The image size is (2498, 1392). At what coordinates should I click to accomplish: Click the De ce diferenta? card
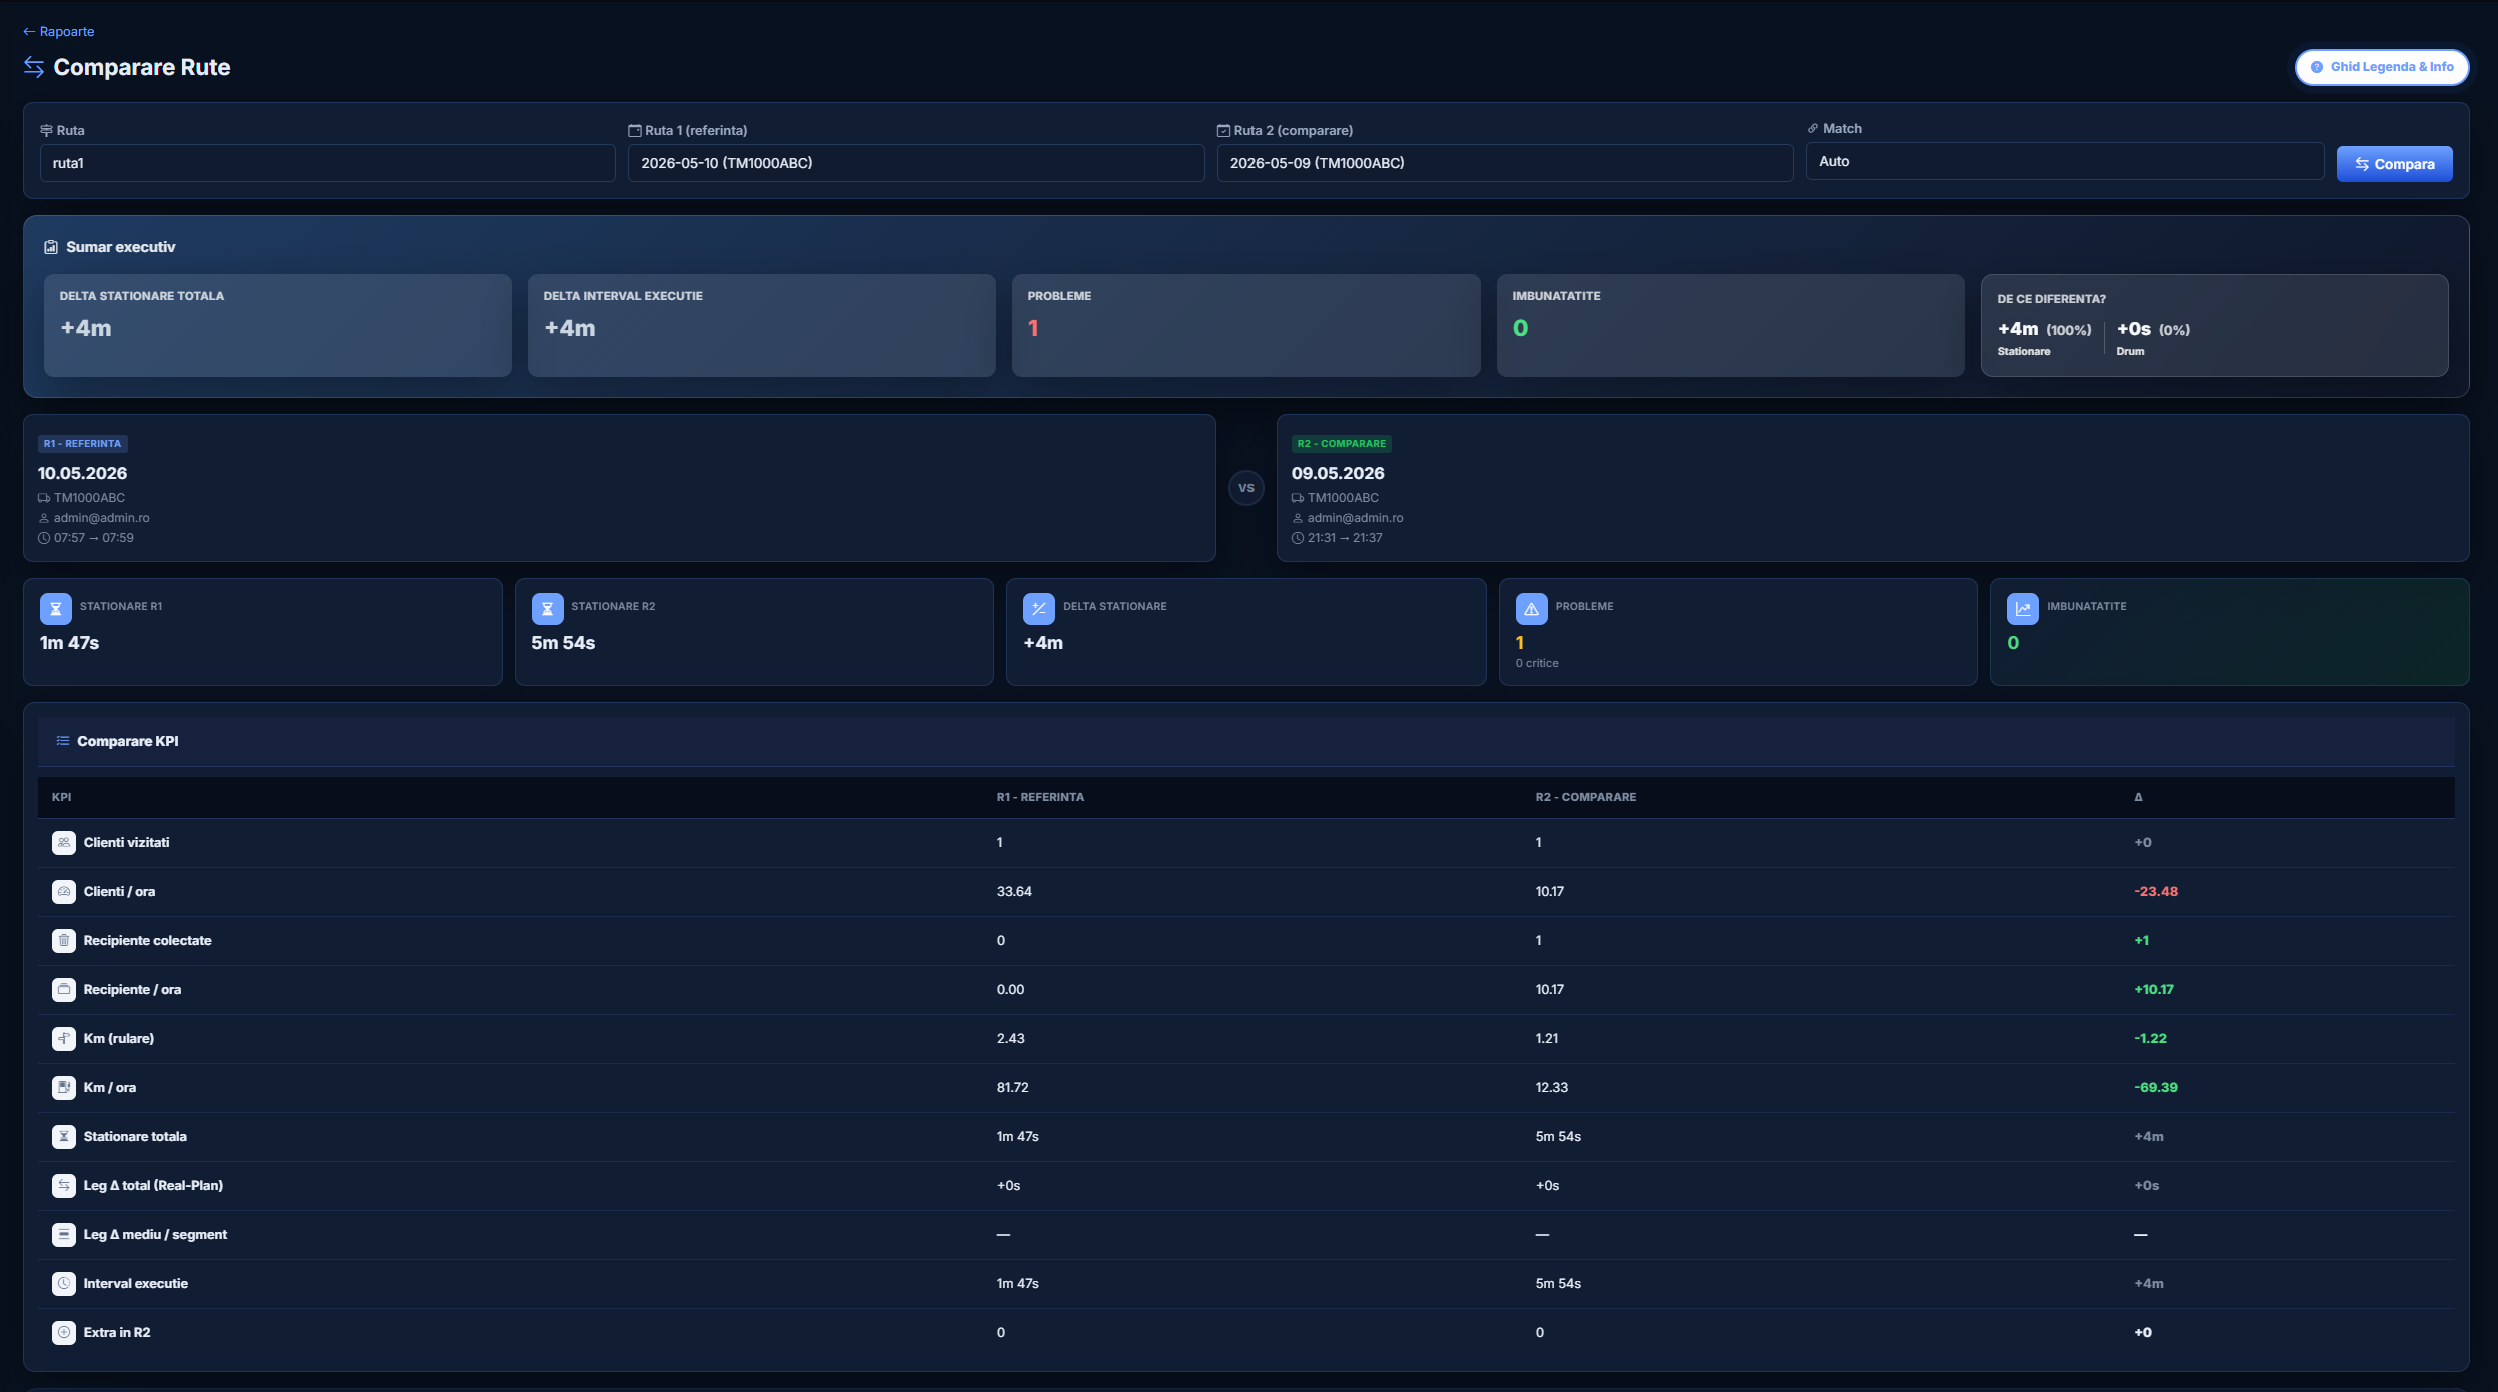click(2214, 326)
